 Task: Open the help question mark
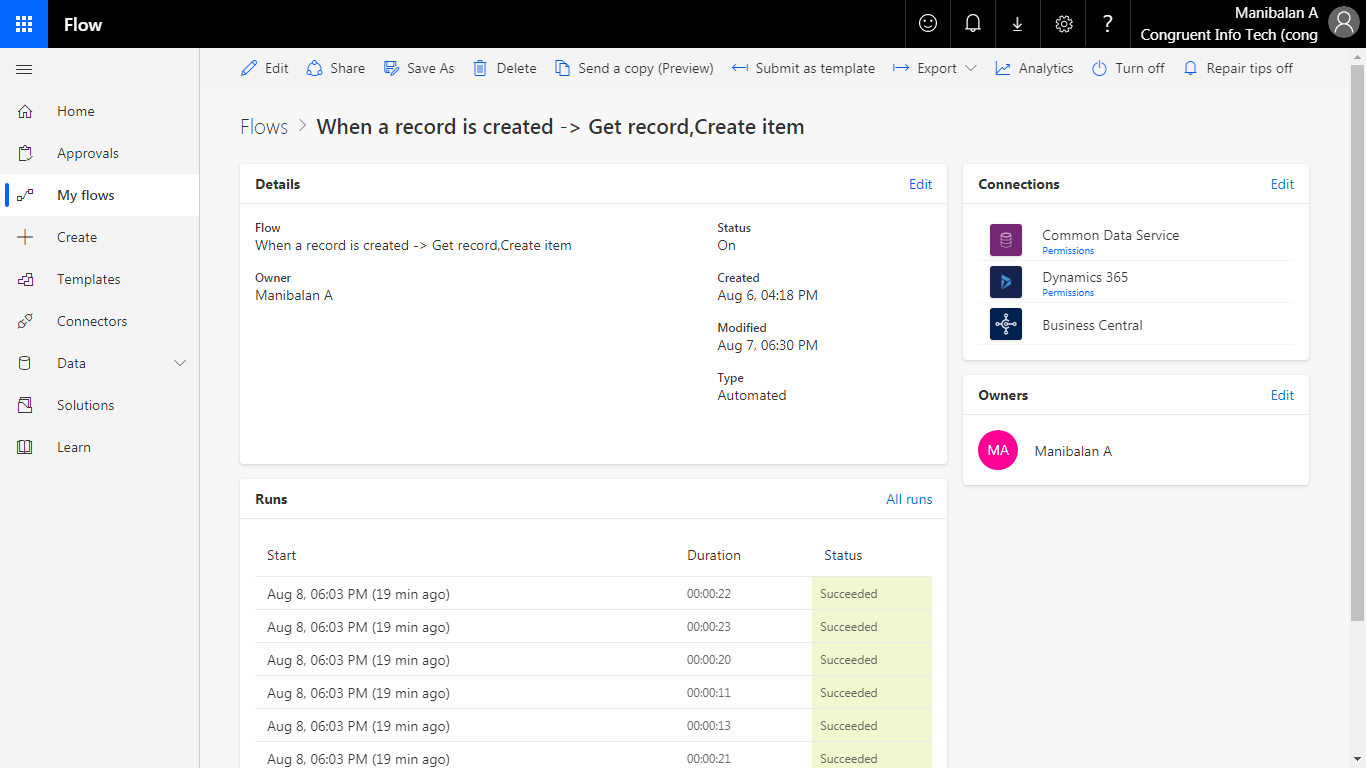tap(1108, 24)
